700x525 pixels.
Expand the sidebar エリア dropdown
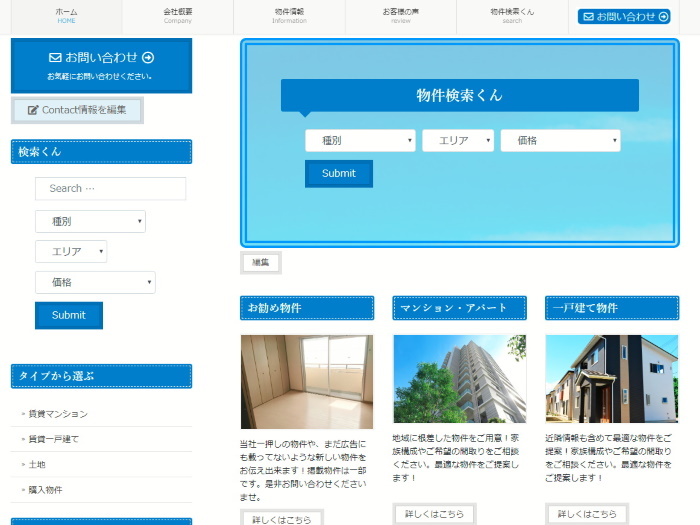[71, 252]
